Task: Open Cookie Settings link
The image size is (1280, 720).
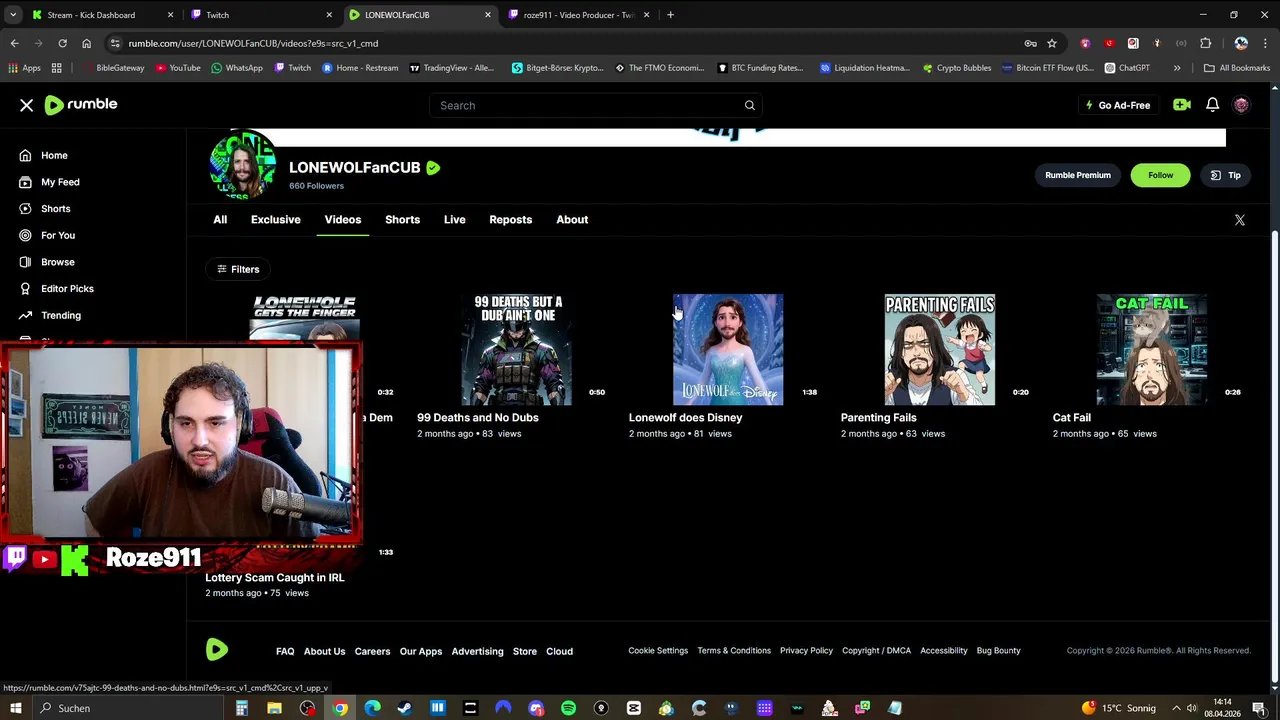Action: (x=658, y=651)
